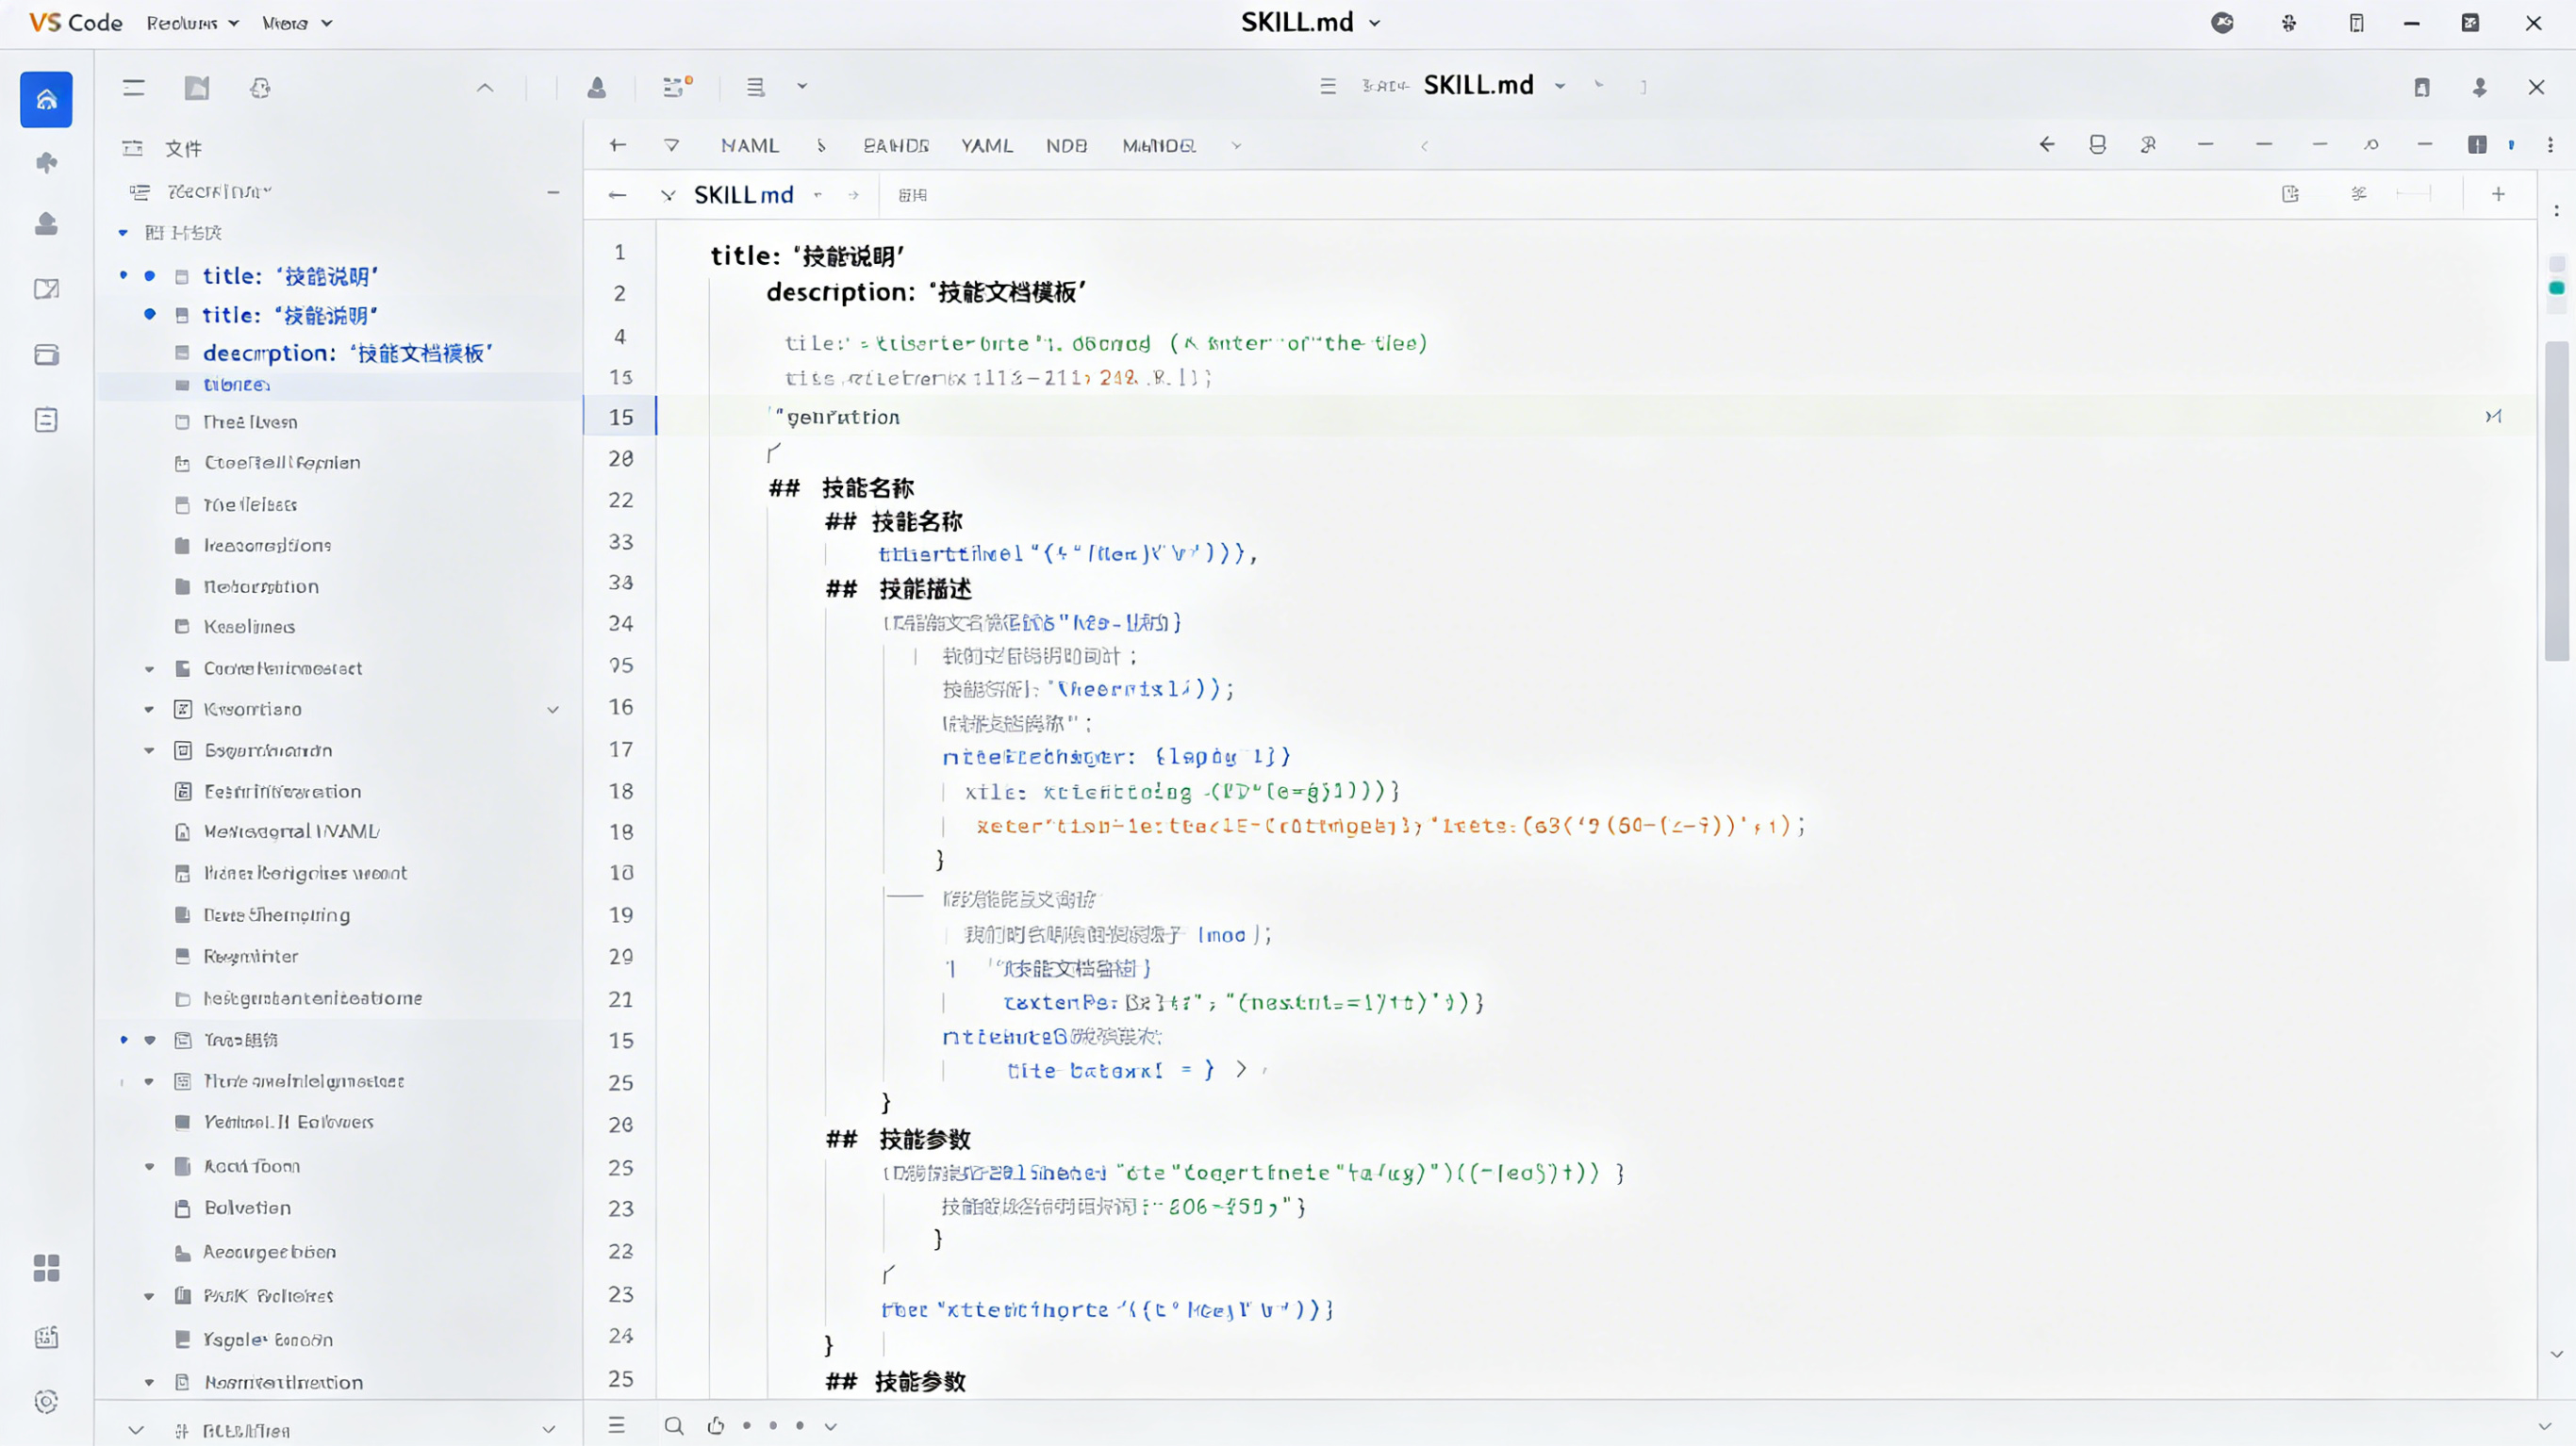Image resolution: width=2576 pixels, height=1446 pixels.
Task: Click the filter funnel icon near the NAML tab
Action: (x=672, y=145)
